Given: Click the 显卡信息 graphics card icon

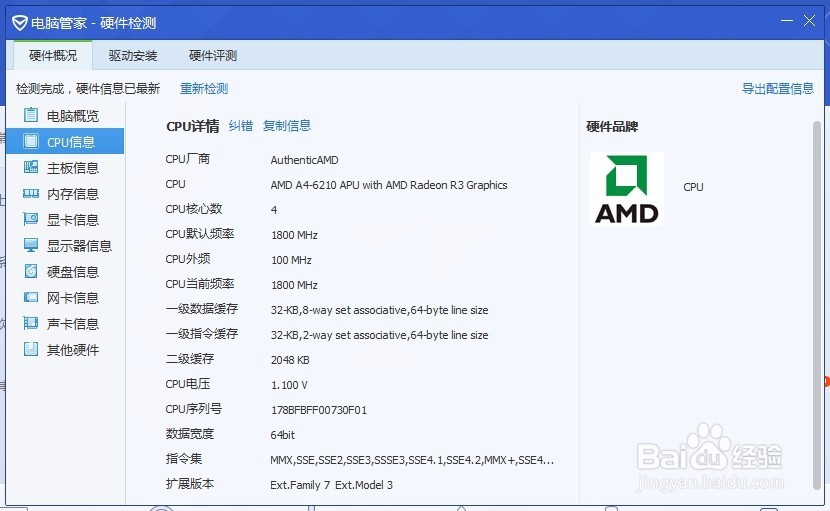Looking at the screenshot, I should click(31, 219).
